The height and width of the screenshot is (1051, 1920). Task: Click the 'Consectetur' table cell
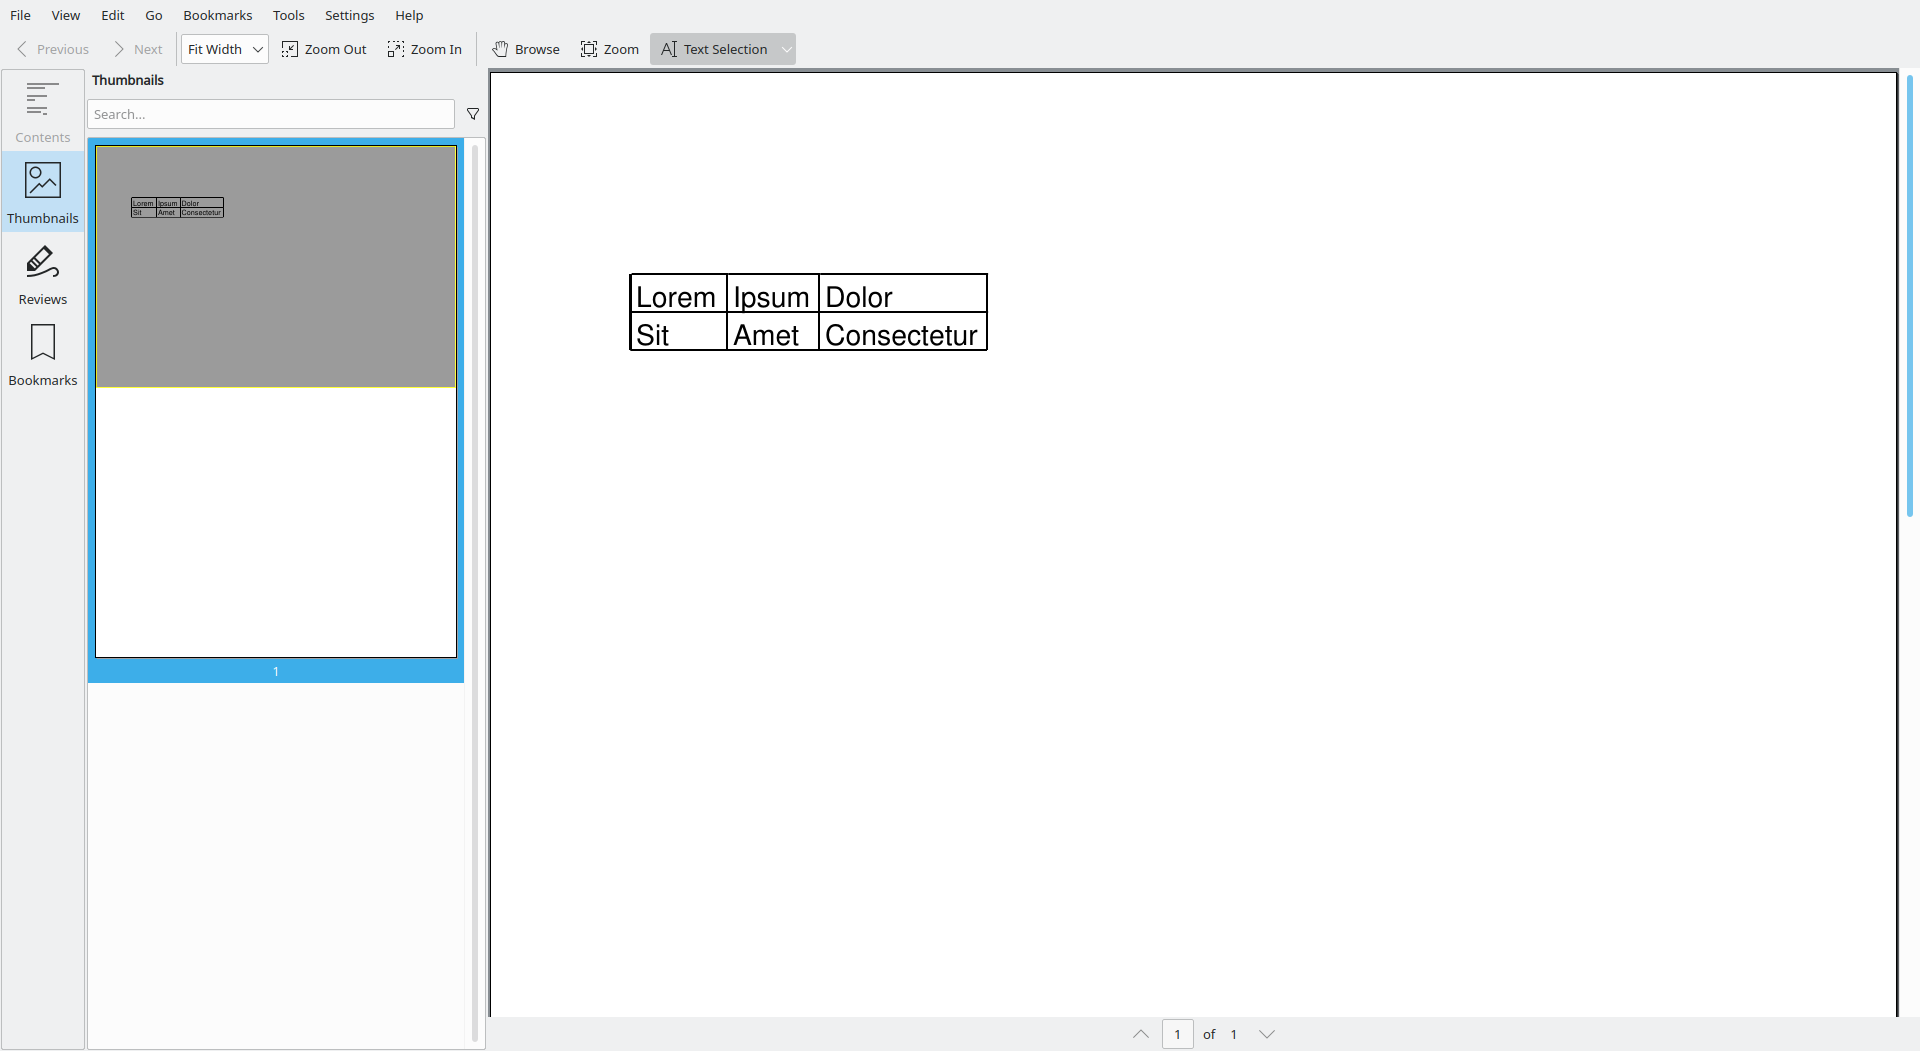(903, 332)
